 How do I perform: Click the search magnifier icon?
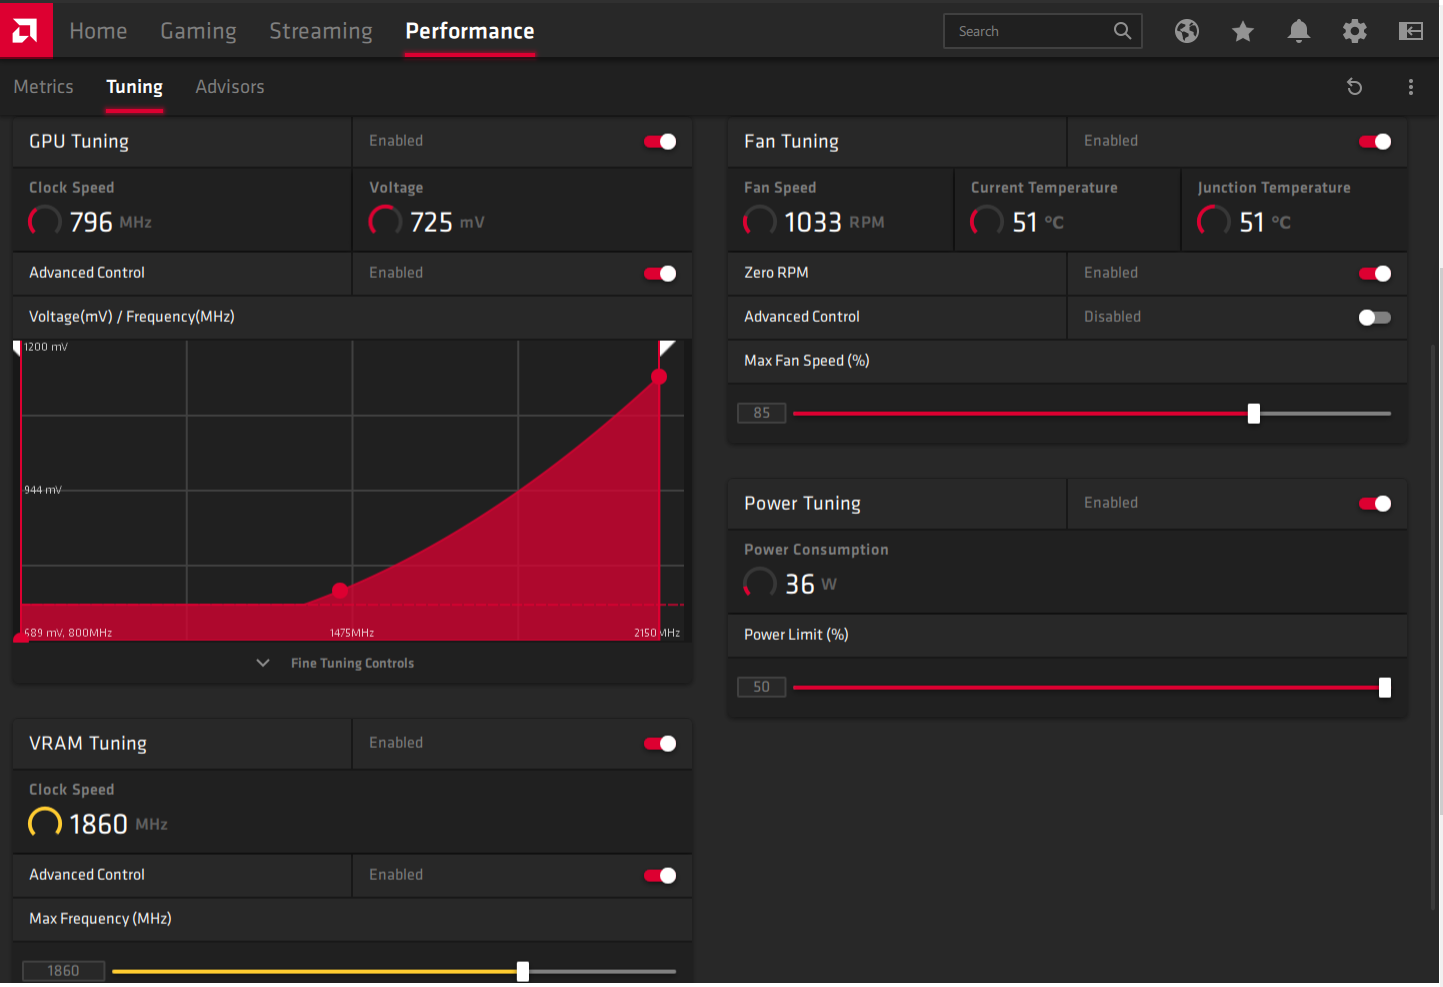point(1123,31)
